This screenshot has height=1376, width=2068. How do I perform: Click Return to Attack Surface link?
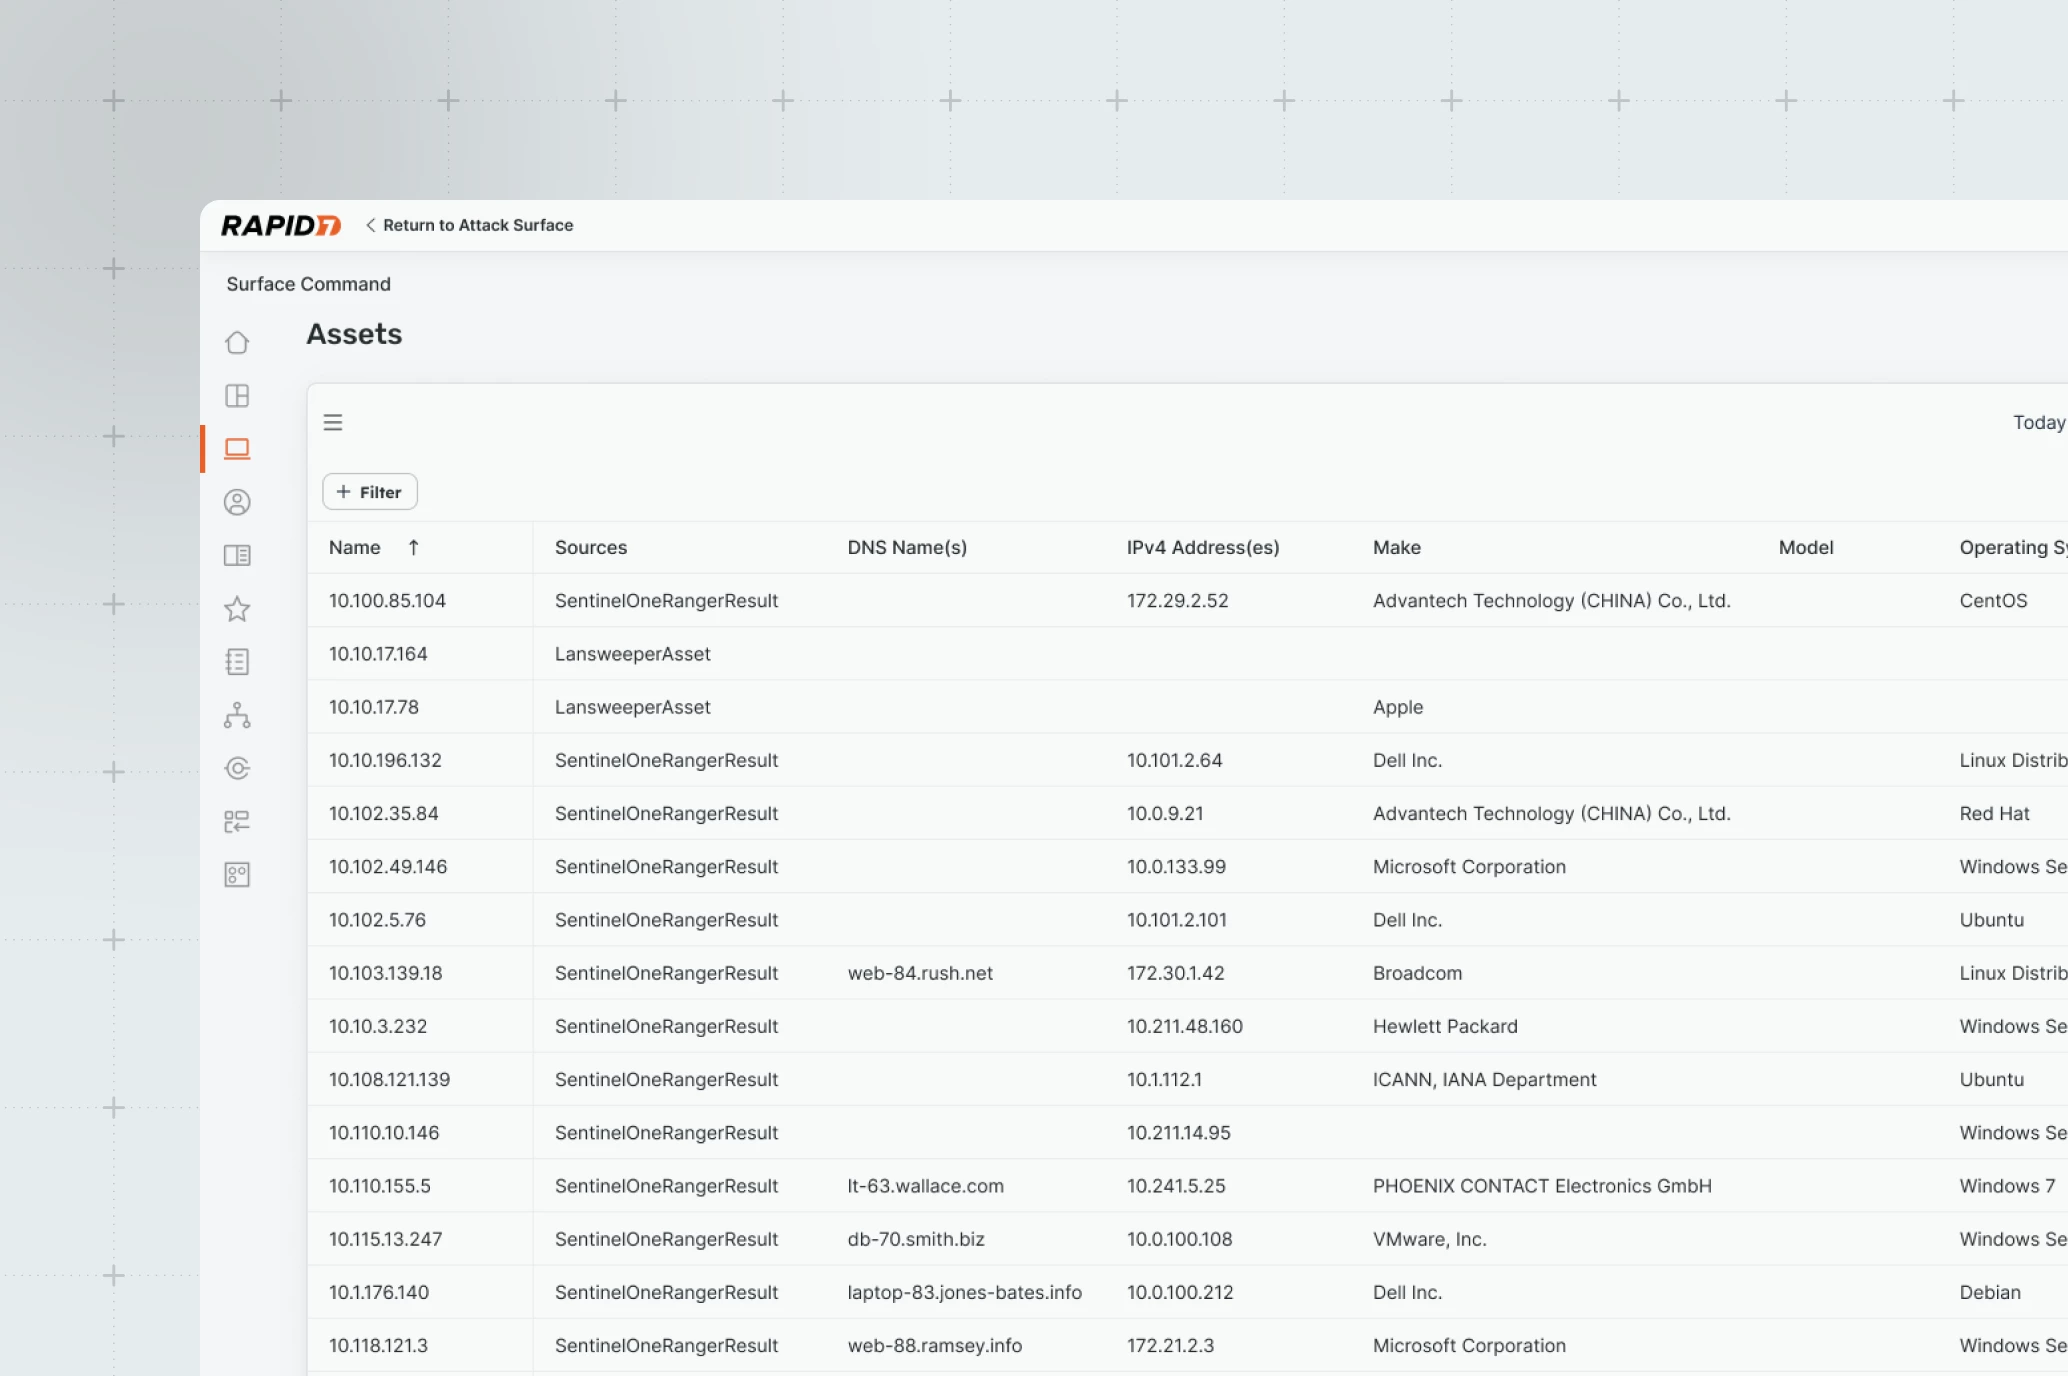click(x=469, y=225)
